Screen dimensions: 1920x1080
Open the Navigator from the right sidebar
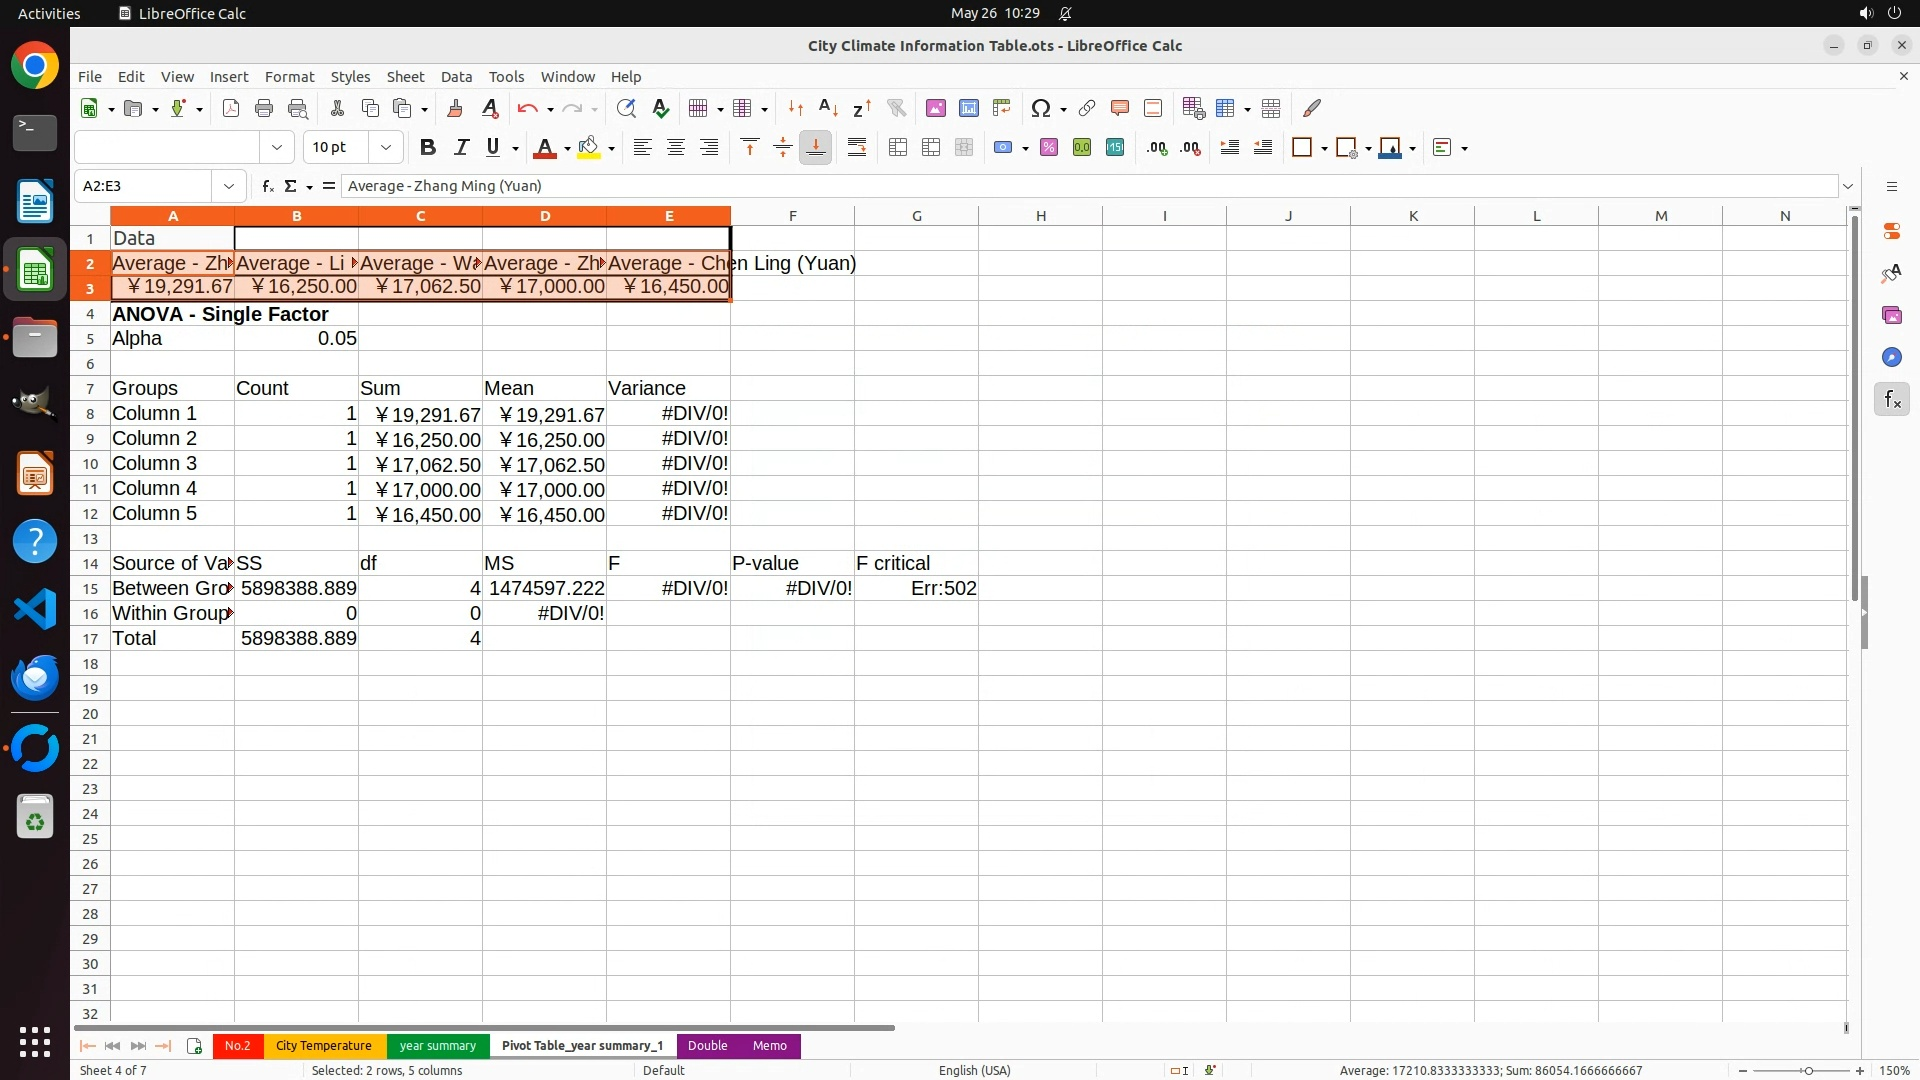pyautogui.click(x=1891, y=358)
